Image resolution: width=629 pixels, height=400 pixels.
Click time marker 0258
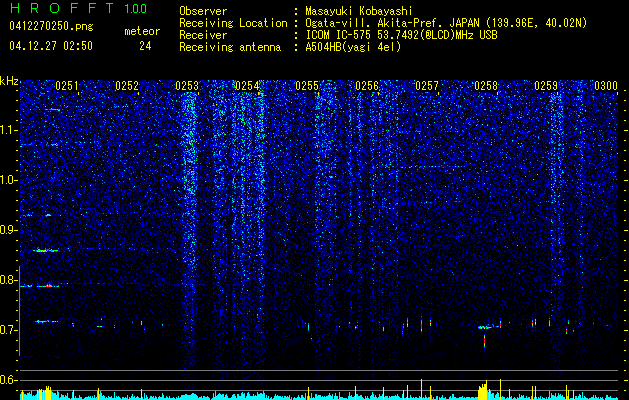[486, 86]
